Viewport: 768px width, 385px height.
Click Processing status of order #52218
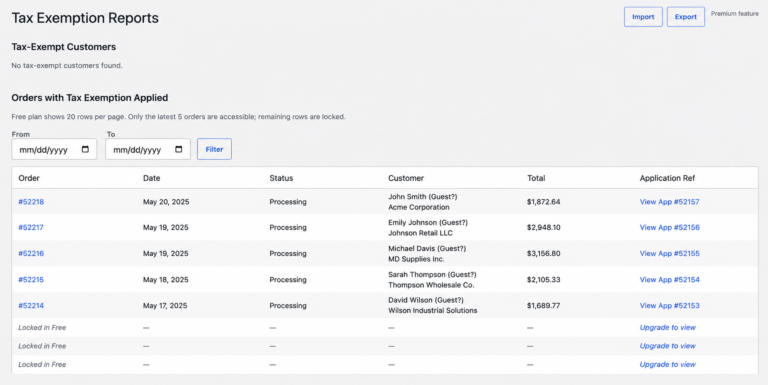(x=288, y=202)
